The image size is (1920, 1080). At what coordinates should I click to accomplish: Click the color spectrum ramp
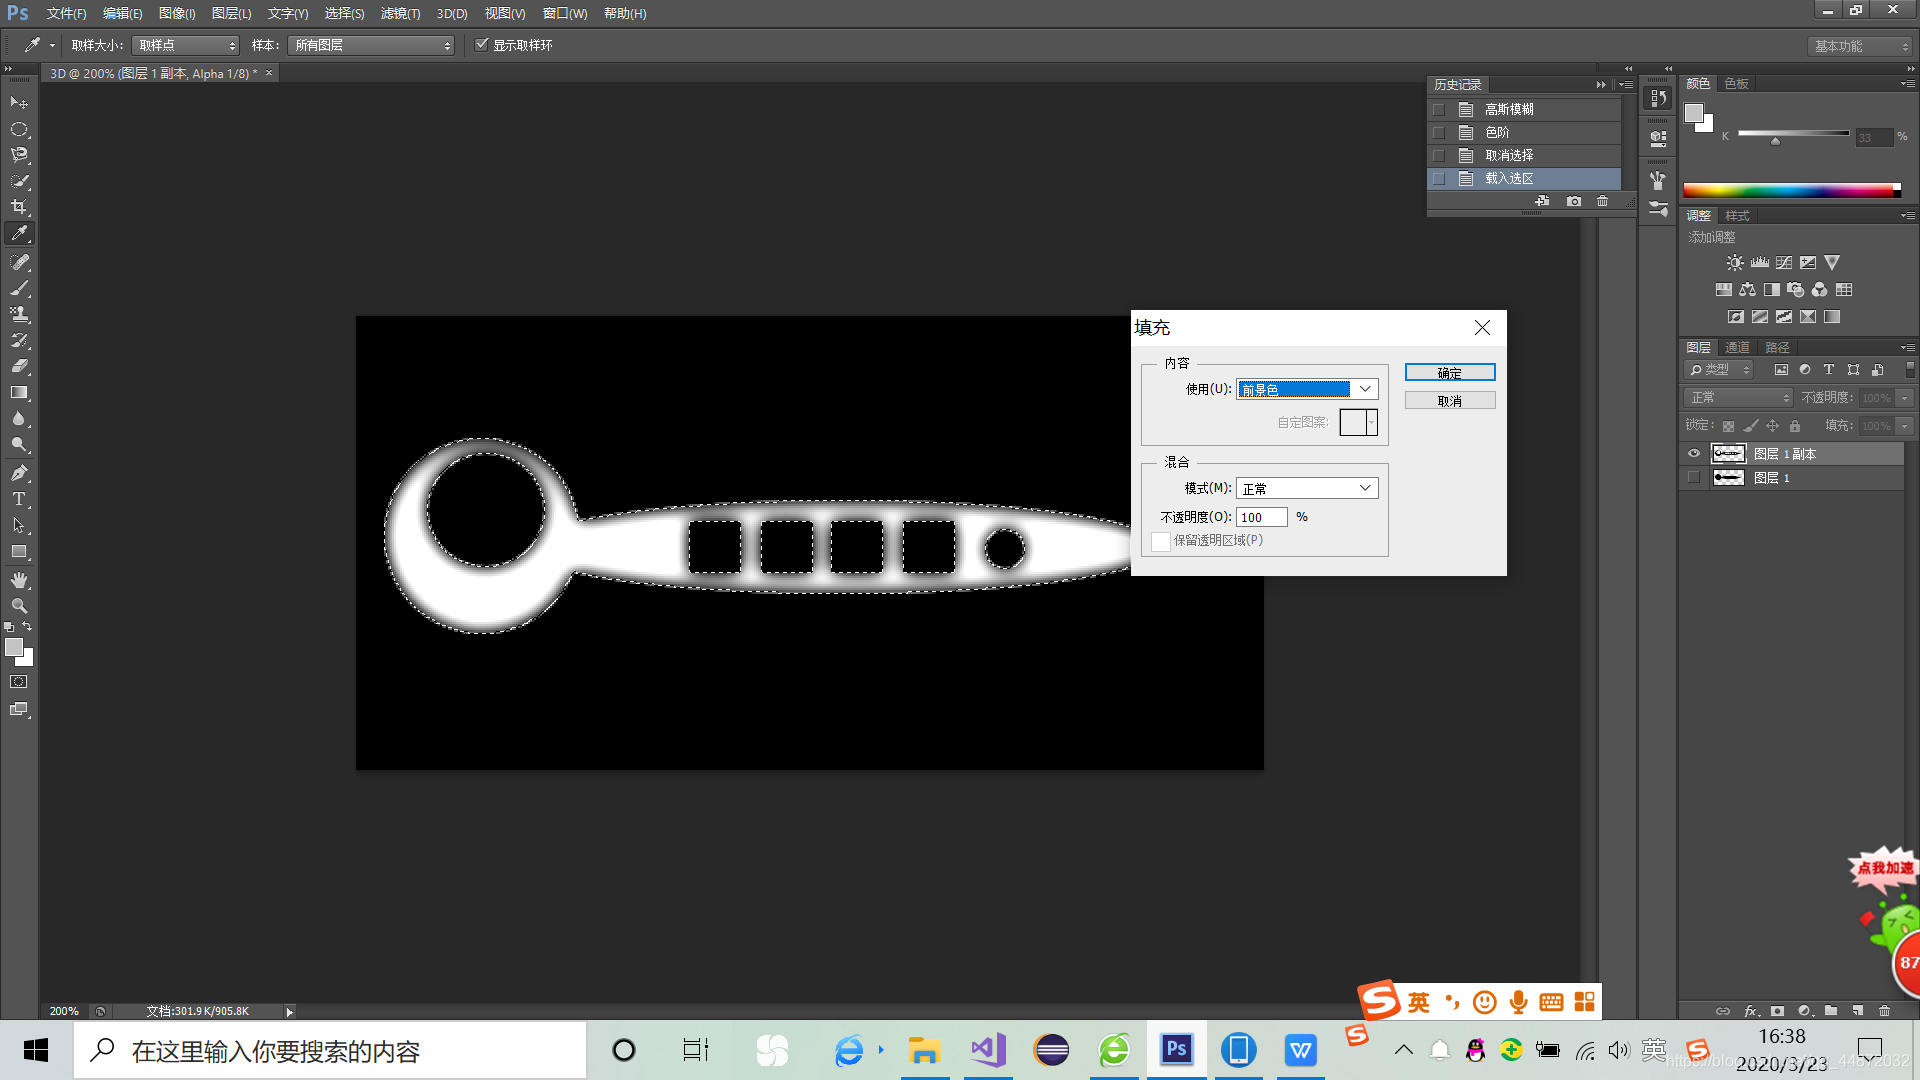click(1790, 190)
